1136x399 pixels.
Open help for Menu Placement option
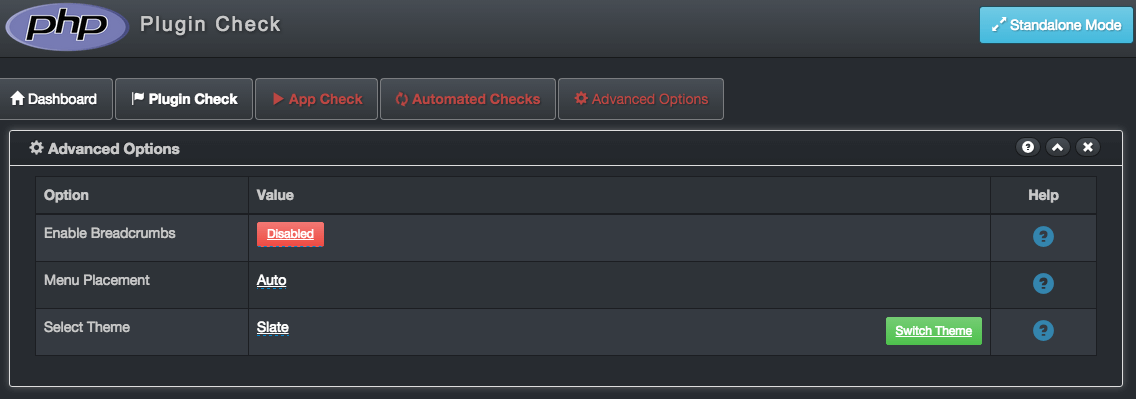point(1043,283)
